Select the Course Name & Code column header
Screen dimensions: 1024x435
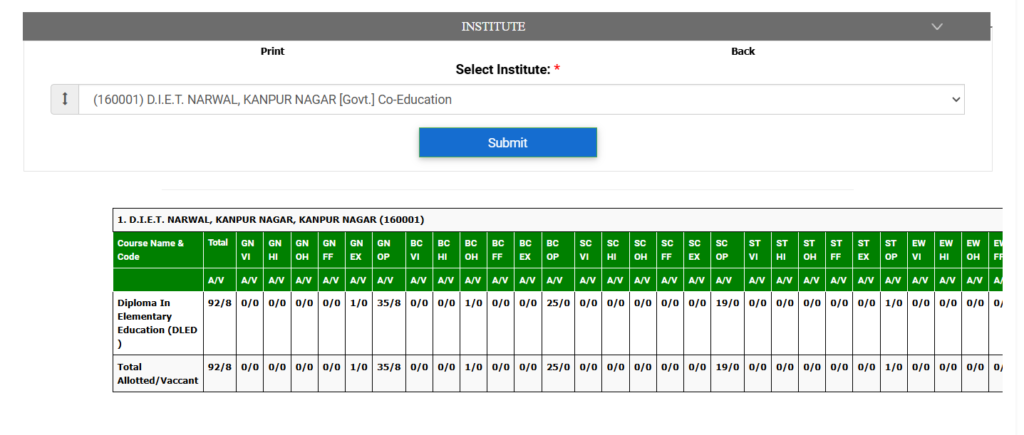click(x=157, y=249)
